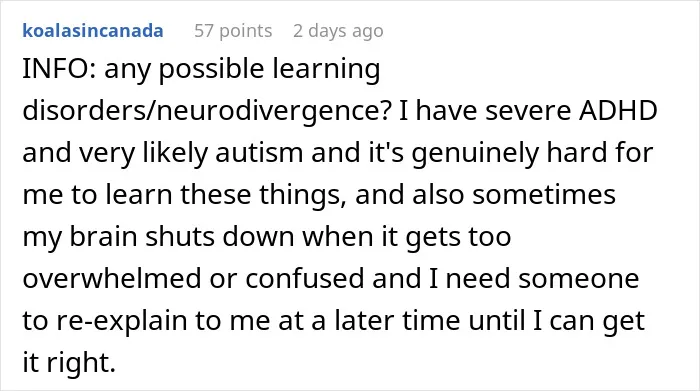Click the word ADHD in the comment
The image size is (700, 391).
(618, 111)
